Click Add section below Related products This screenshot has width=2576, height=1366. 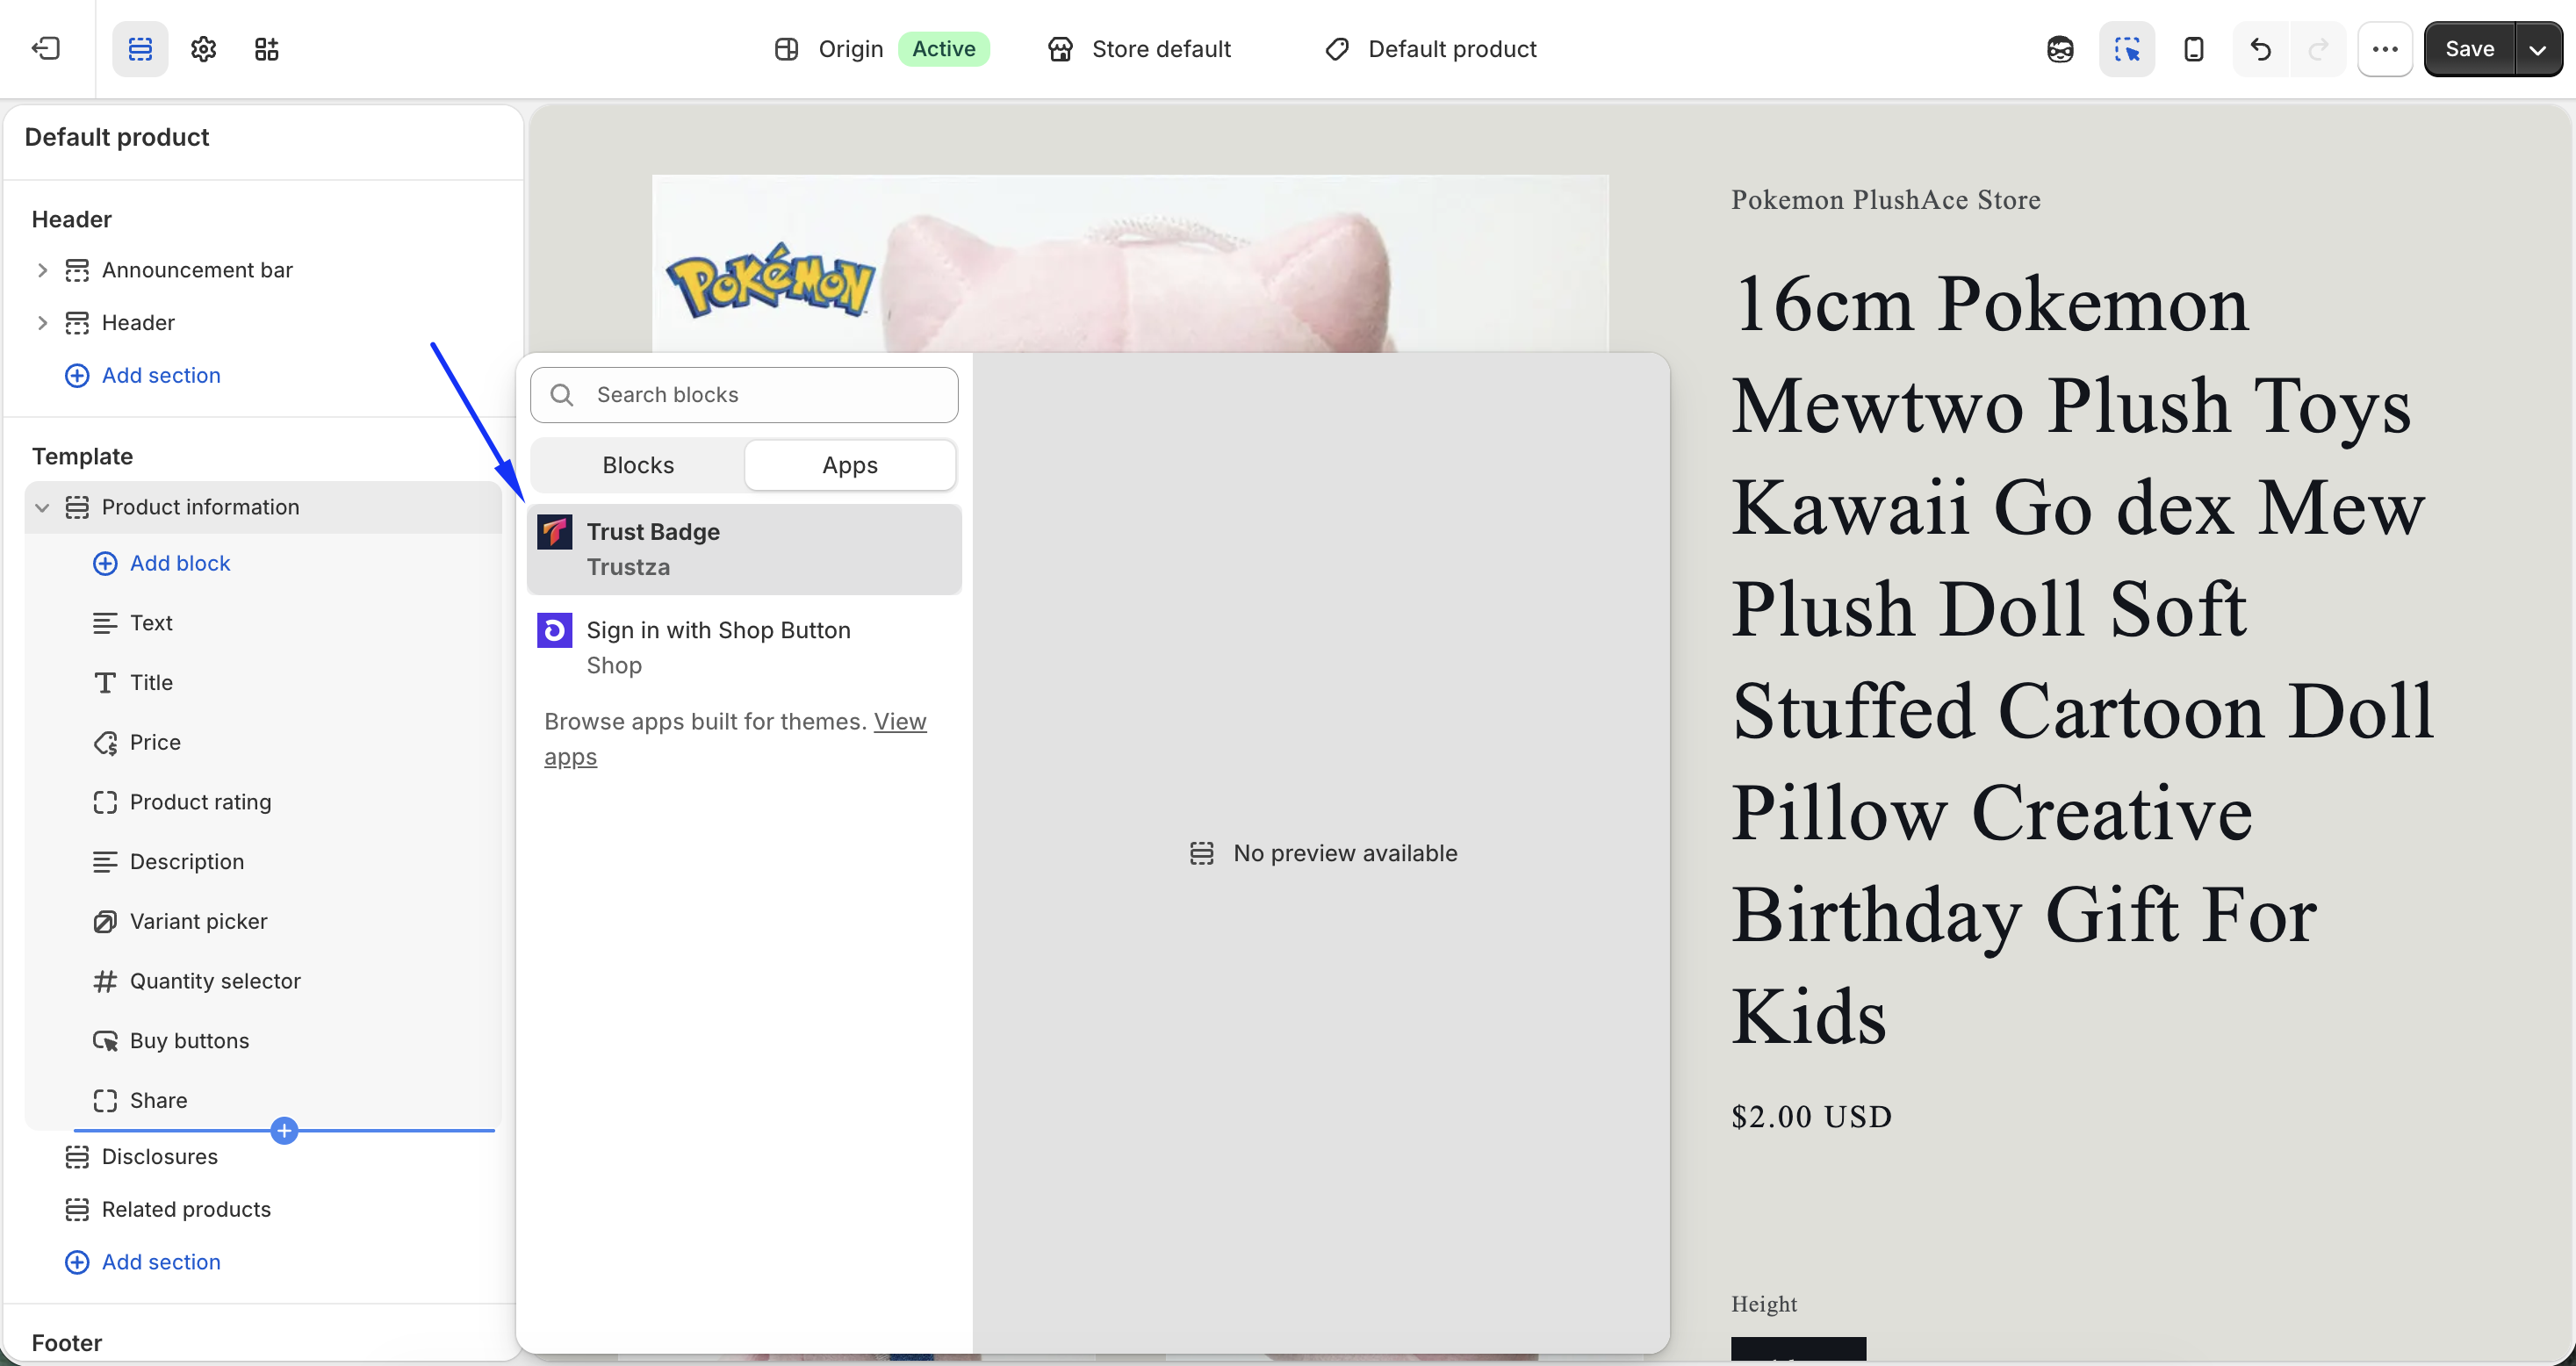(x=143, y=1262)
